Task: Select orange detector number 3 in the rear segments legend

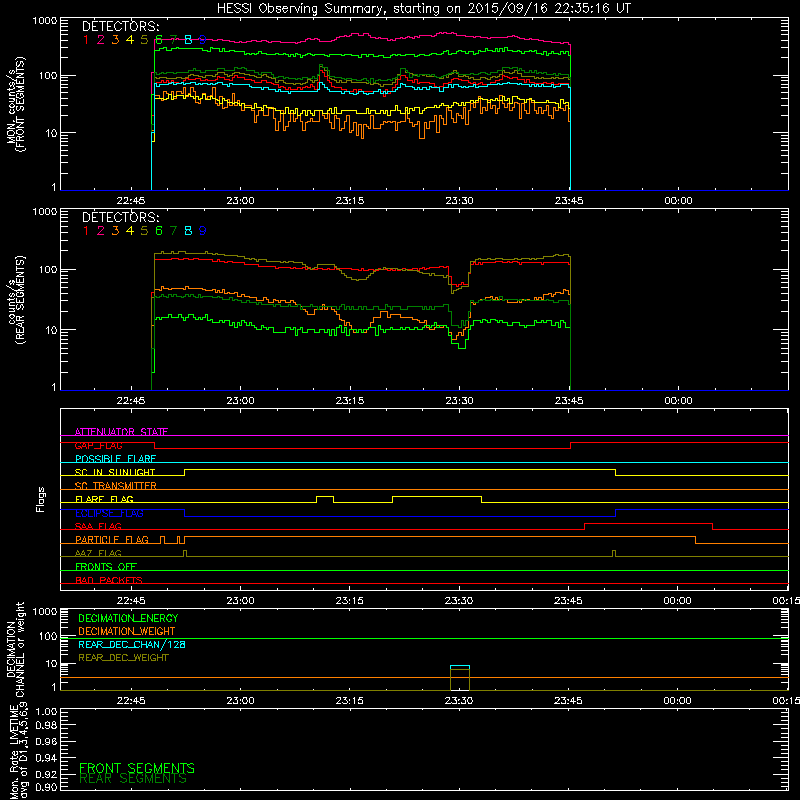Action: click(x=115, y=231)
